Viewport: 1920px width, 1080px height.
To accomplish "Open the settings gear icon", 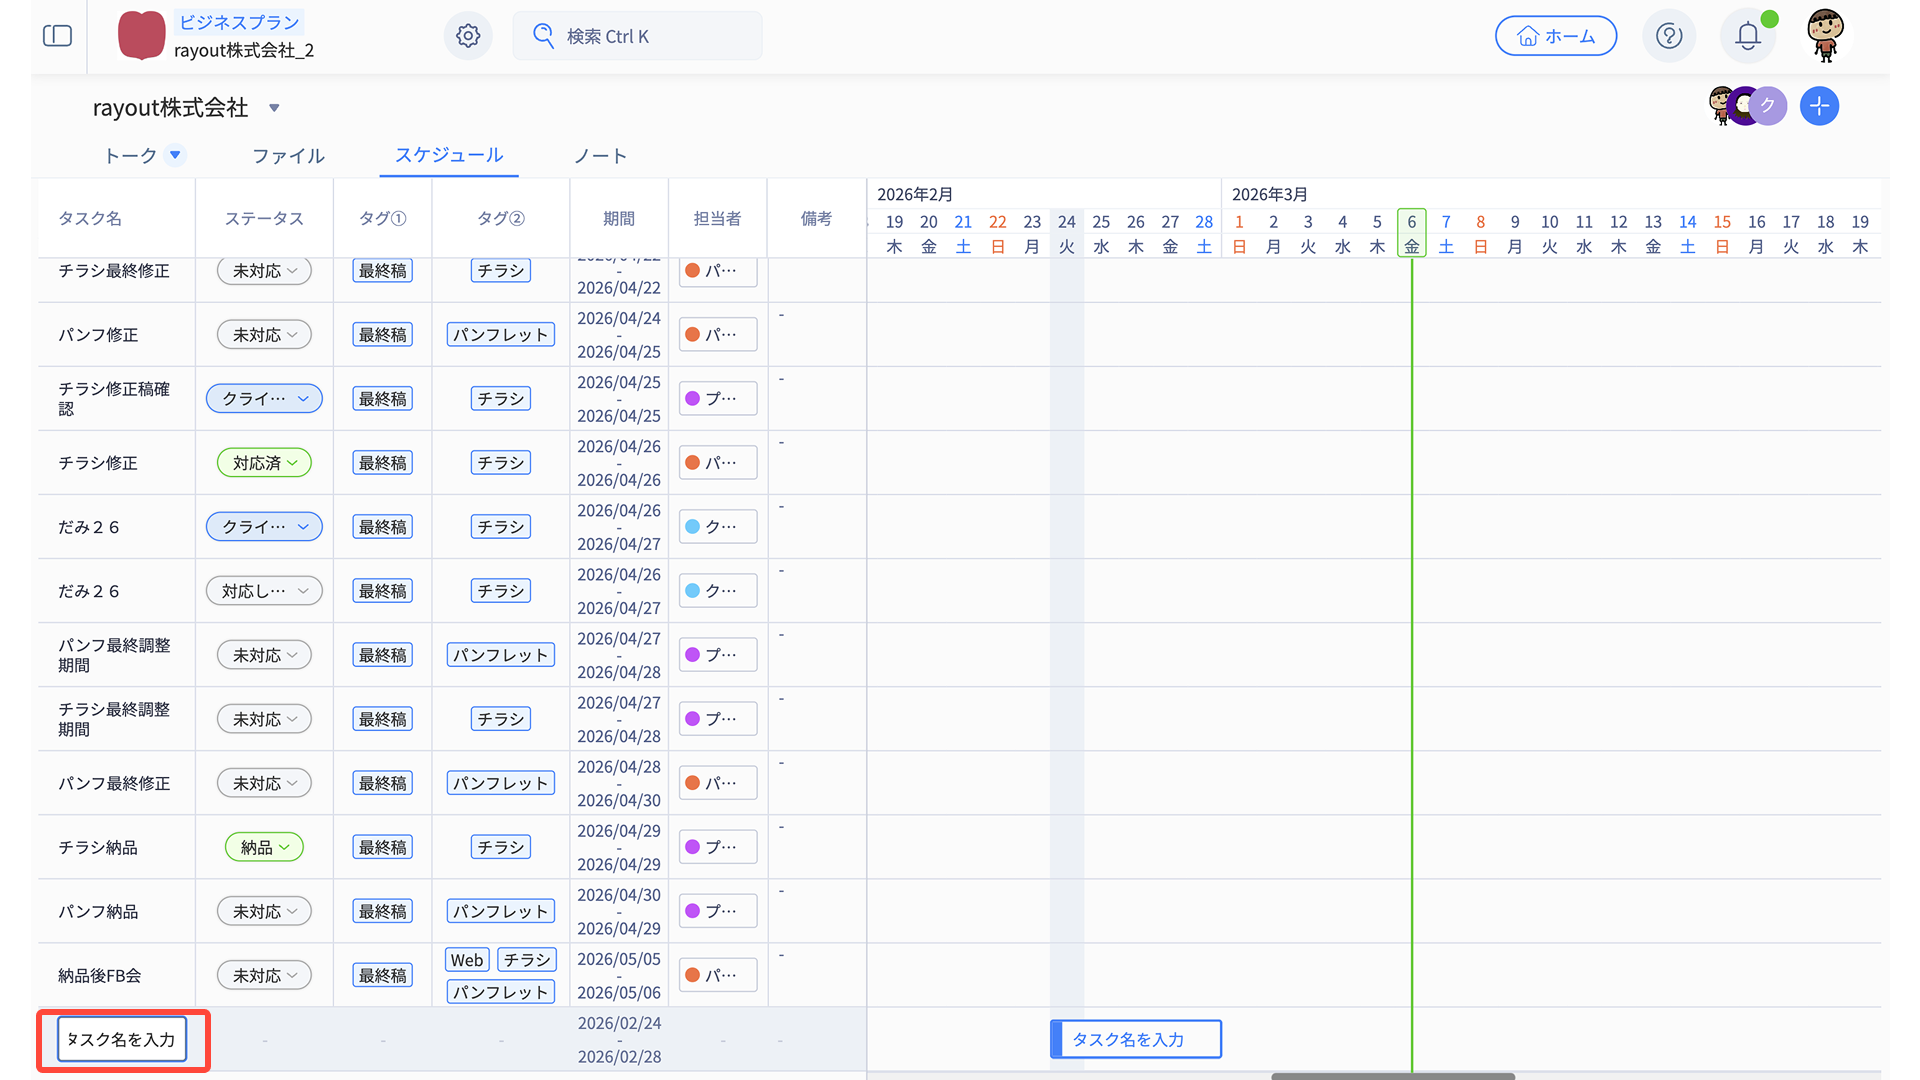I will coord(468,36).
